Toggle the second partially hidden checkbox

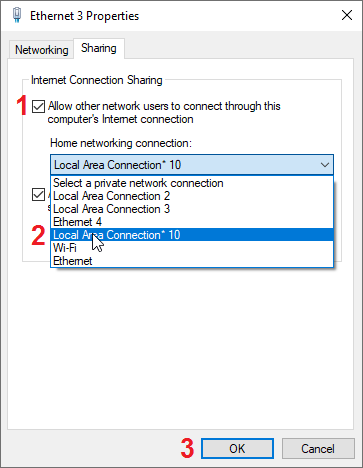38,195
